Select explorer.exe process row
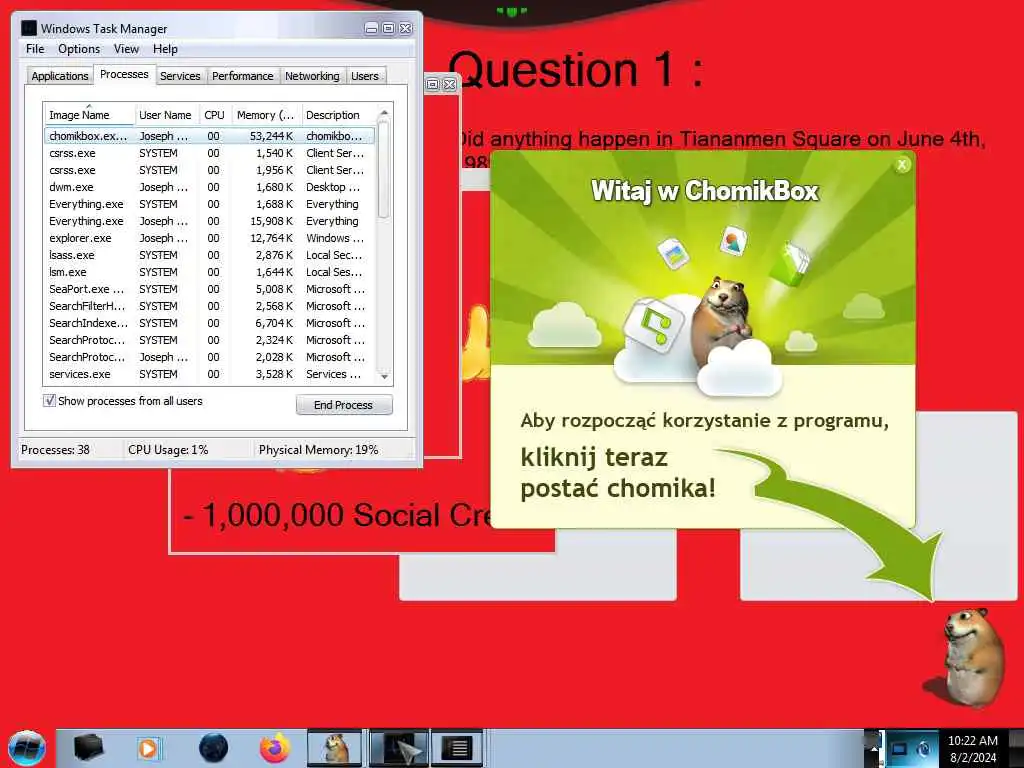This screenshot has height=768, width=1024. 210,238
